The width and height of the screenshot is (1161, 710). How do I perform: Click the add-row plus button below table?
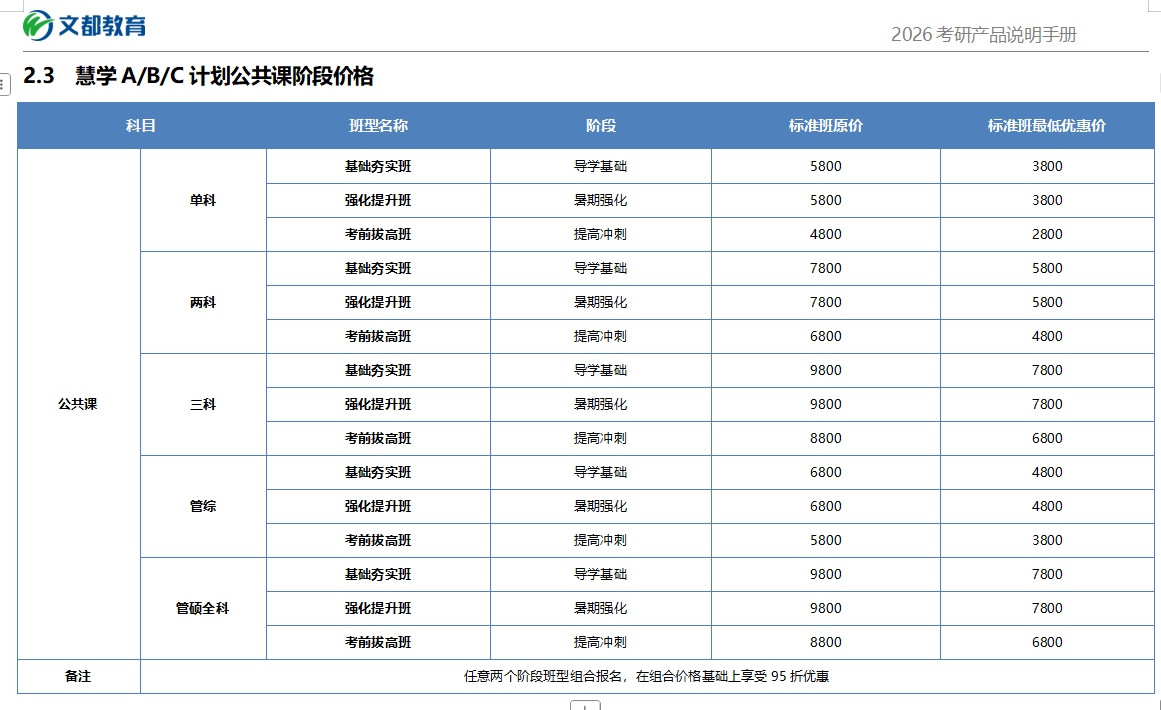(585, 705)
